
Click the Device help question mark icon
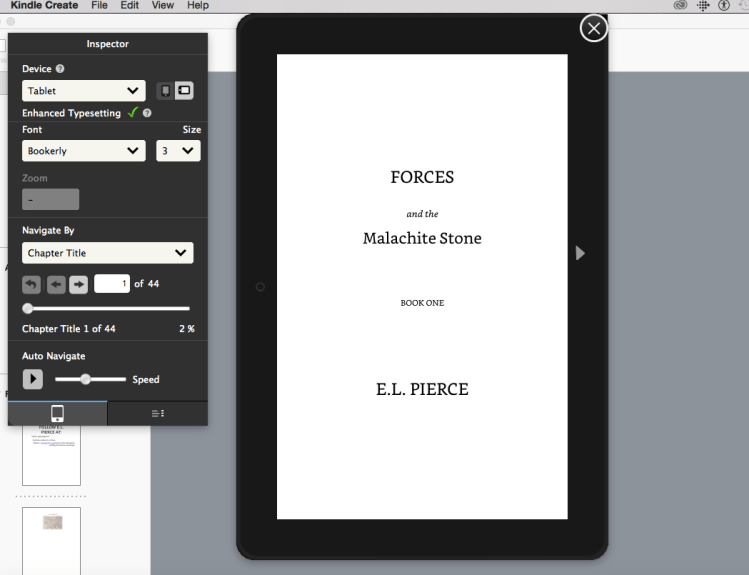pos(60,68)
